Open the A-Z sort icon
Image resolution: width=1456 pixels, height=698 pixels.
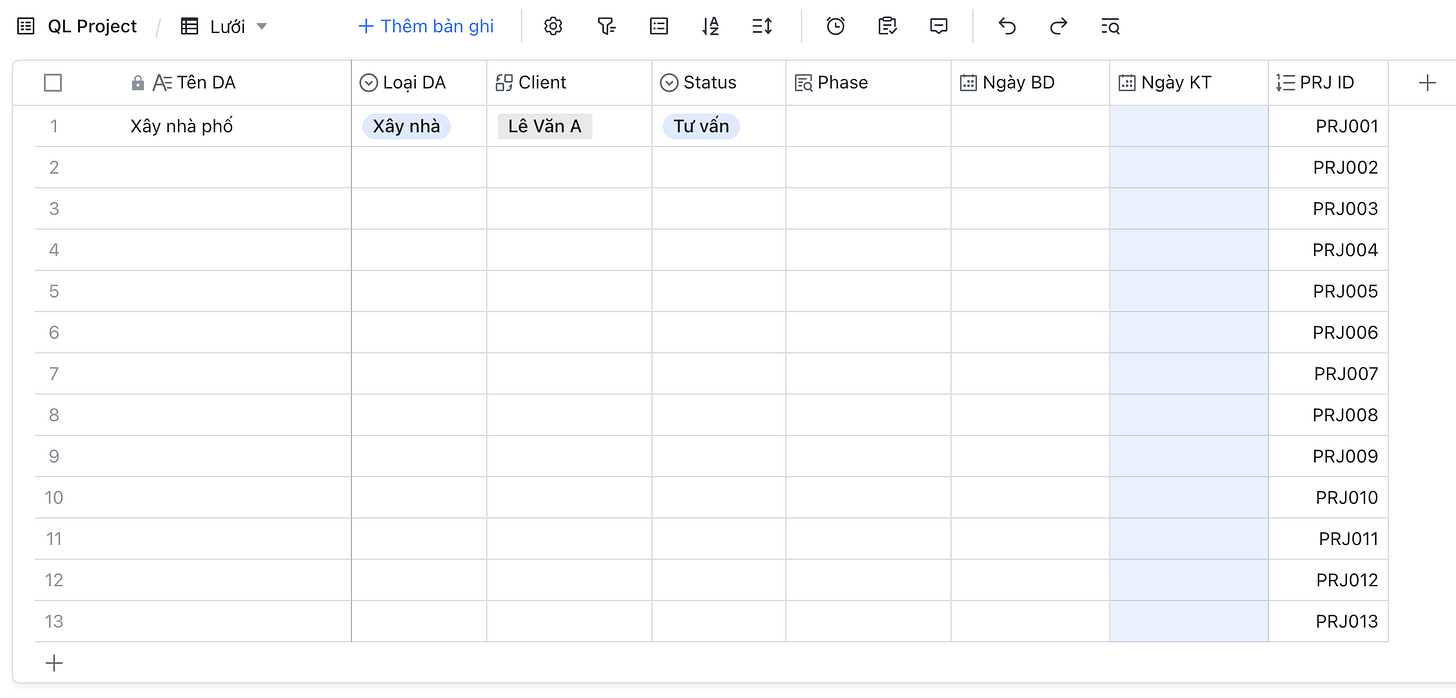point(711,27)
